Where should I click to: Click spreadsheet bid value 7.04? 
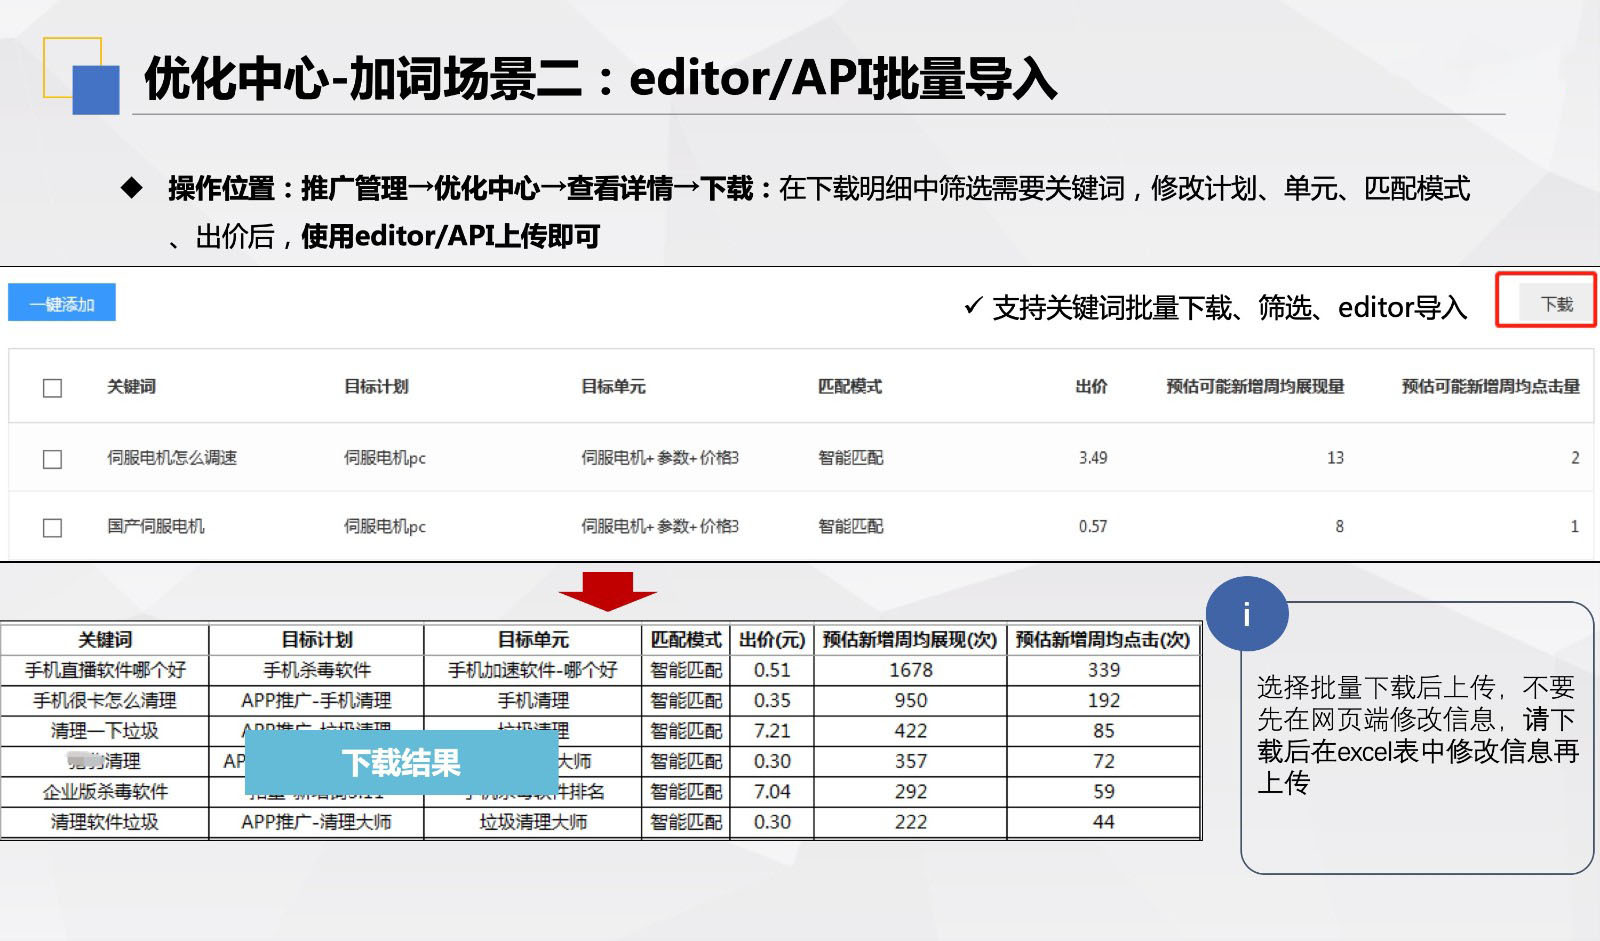(772, 792)
